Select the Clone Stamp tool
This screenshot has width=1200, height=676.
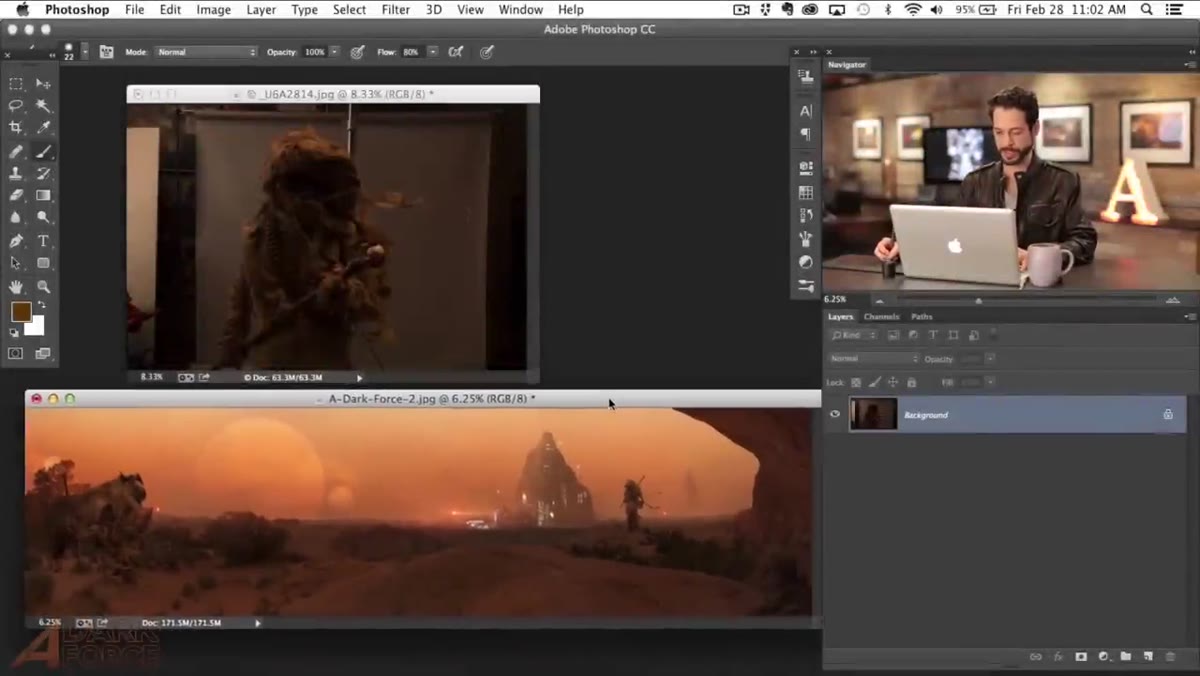point(16,174)
